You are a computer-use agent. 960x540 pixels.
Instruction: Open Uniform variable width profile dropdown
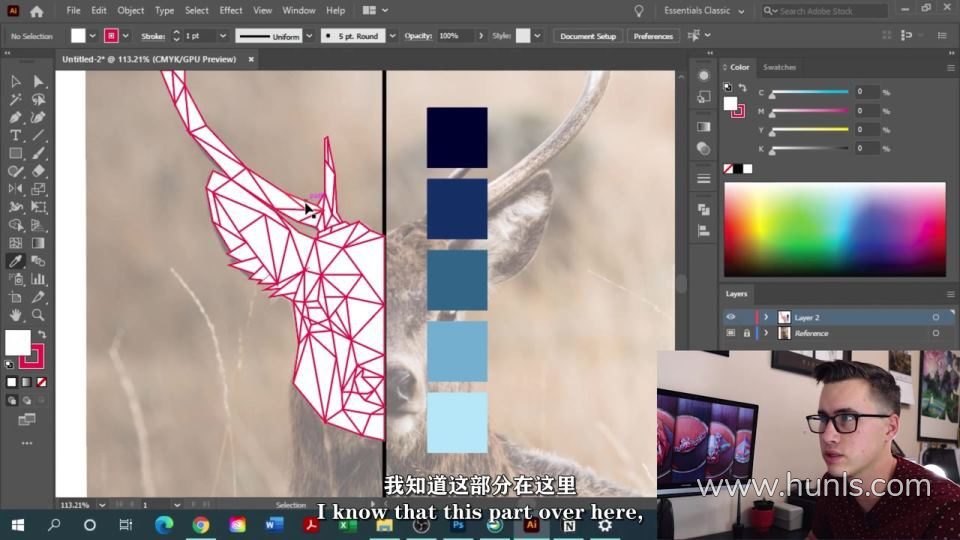pos(309,36)
